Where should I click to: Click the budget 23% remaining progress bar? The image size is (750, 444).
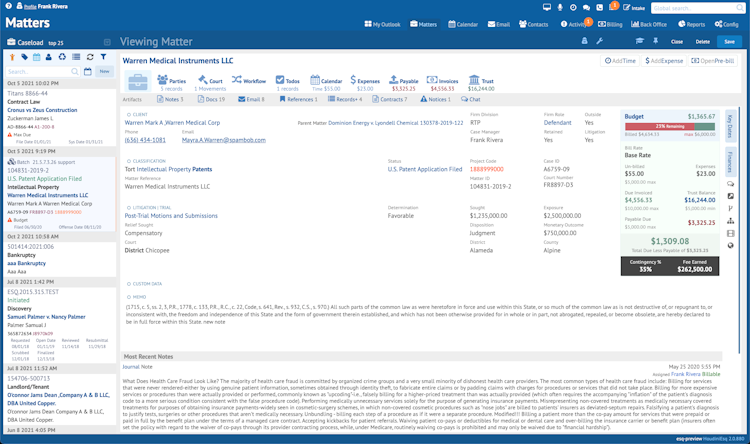pyautogui.click(x=670, y=126)
